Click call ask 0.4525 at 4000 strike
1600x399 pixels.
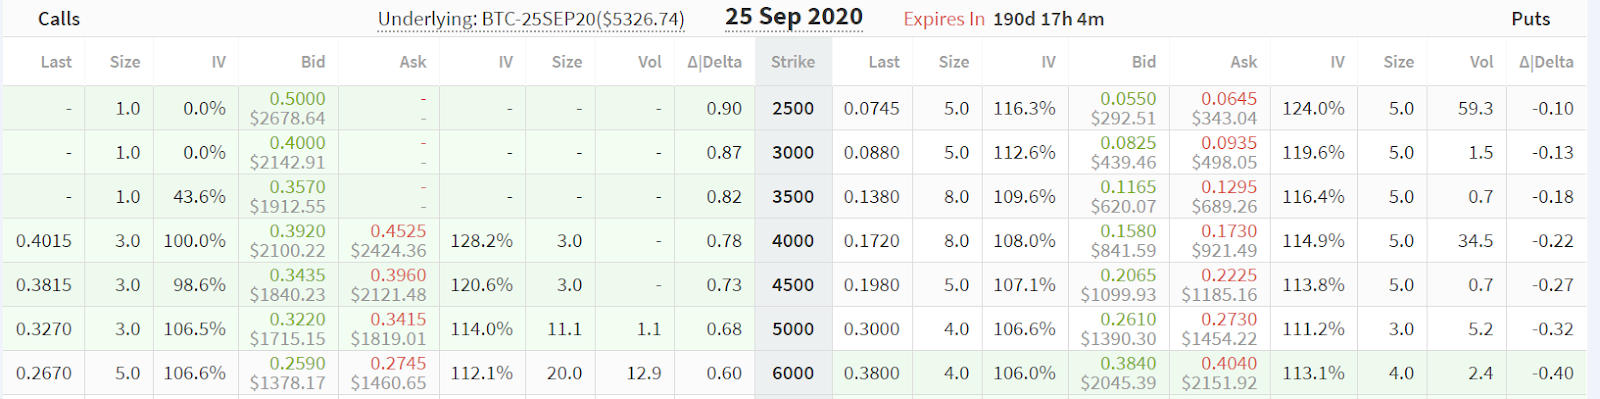coord(398,231)
